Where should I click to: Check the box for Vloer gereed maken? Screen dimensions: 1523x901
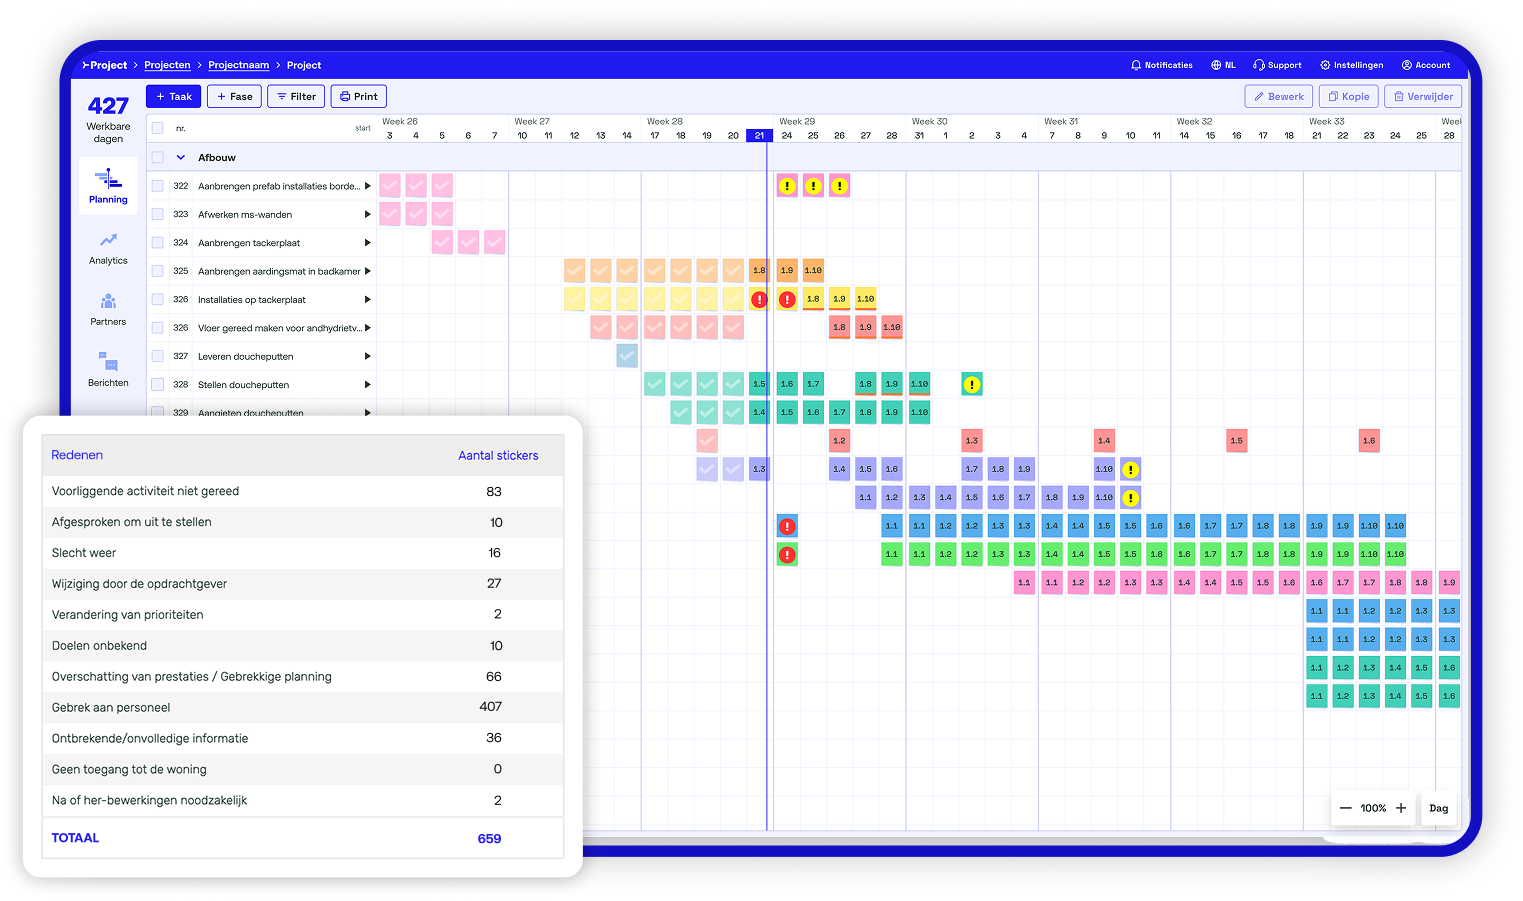pyautogui.click(x=157, y=327)
